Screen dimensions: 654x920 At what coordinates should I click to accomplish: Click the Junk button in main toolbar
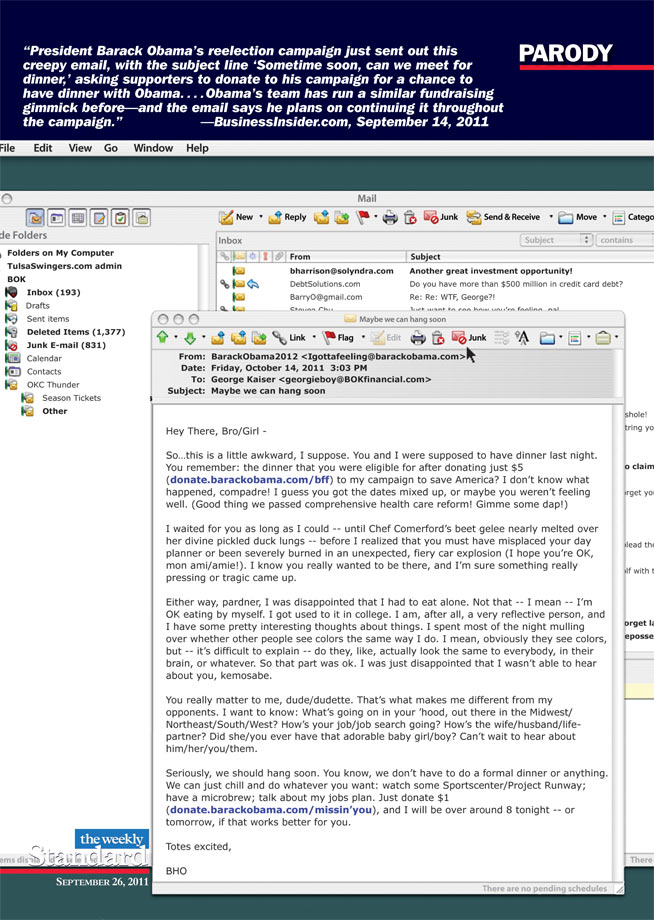click(x=440, y=217)
